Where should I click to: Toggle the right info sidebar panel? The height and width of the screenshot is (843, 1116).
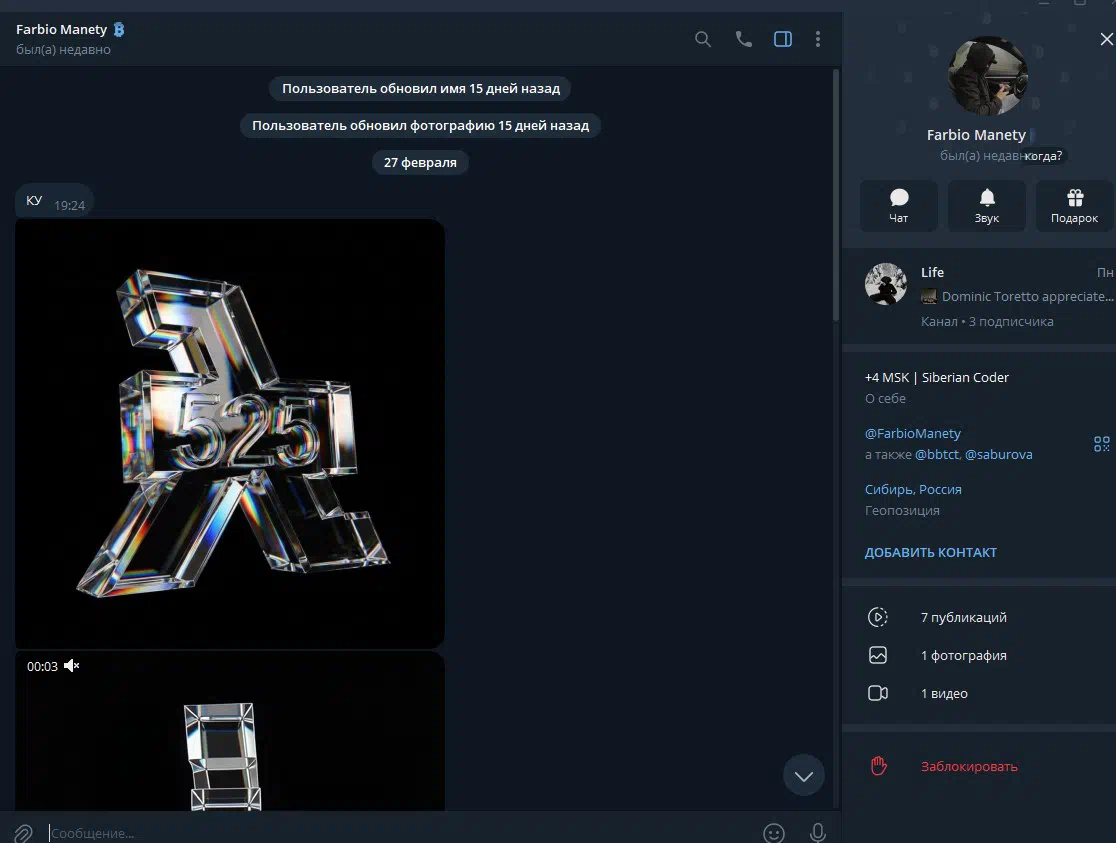[783, 39]
